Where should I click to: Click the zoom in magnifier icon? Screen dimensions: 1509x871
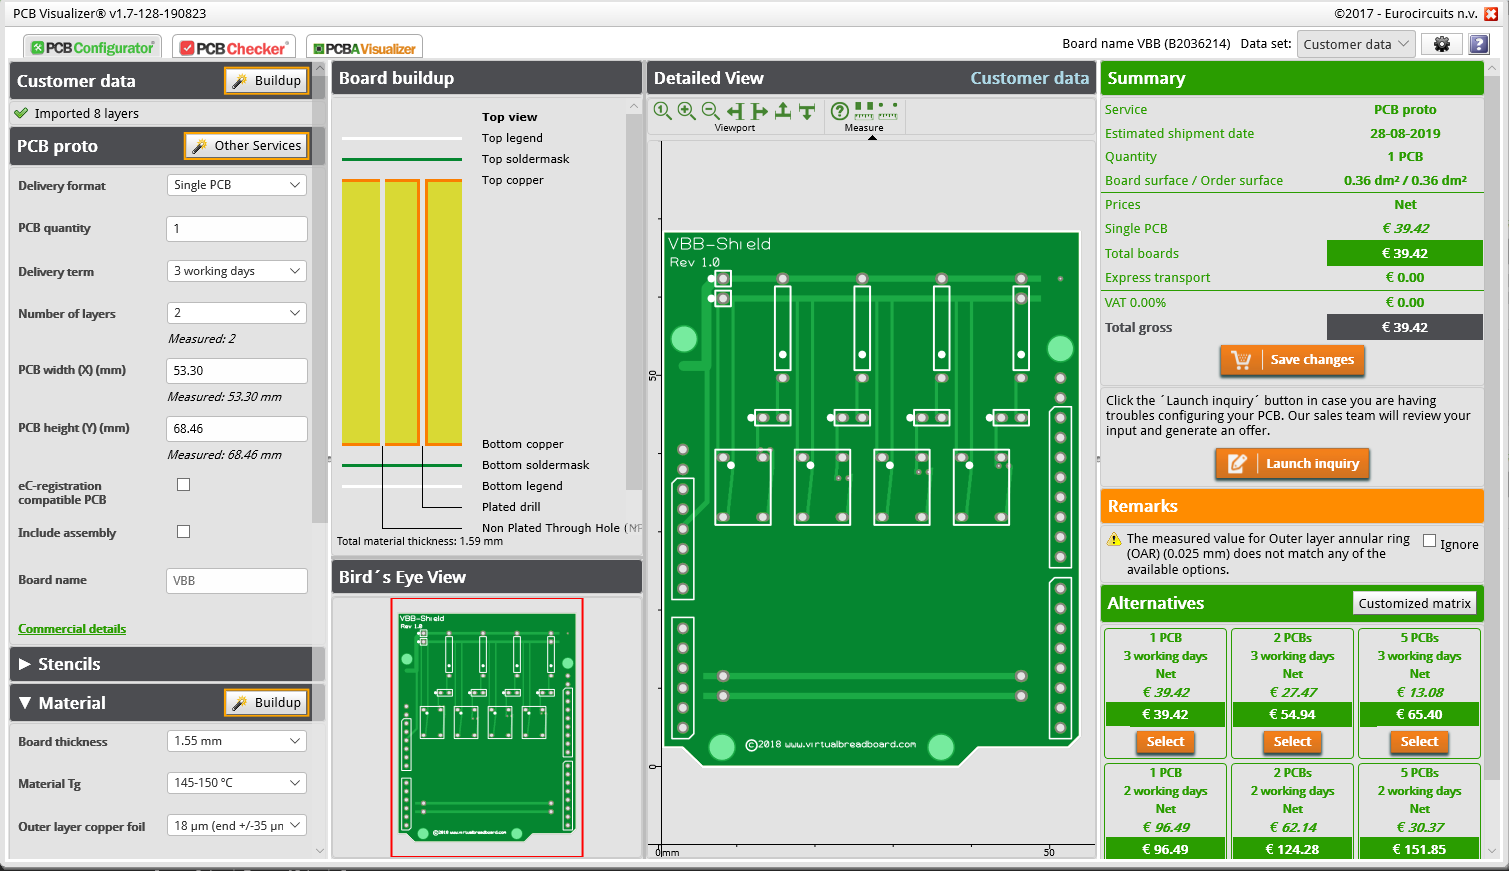[686, 111]
